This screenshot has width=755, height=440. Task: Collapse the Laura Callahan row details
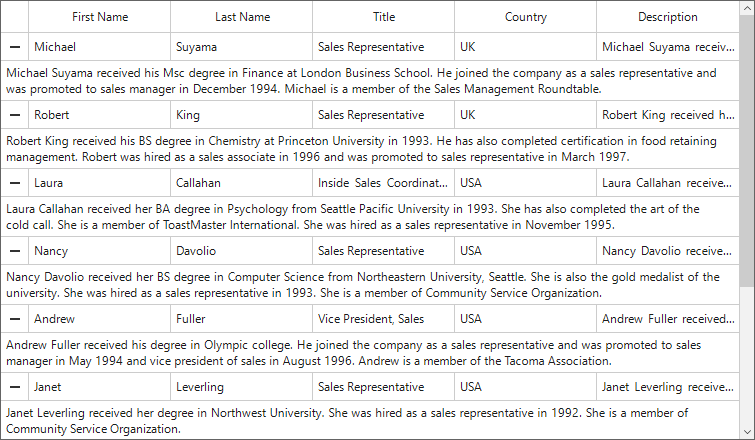pos(15,182)
